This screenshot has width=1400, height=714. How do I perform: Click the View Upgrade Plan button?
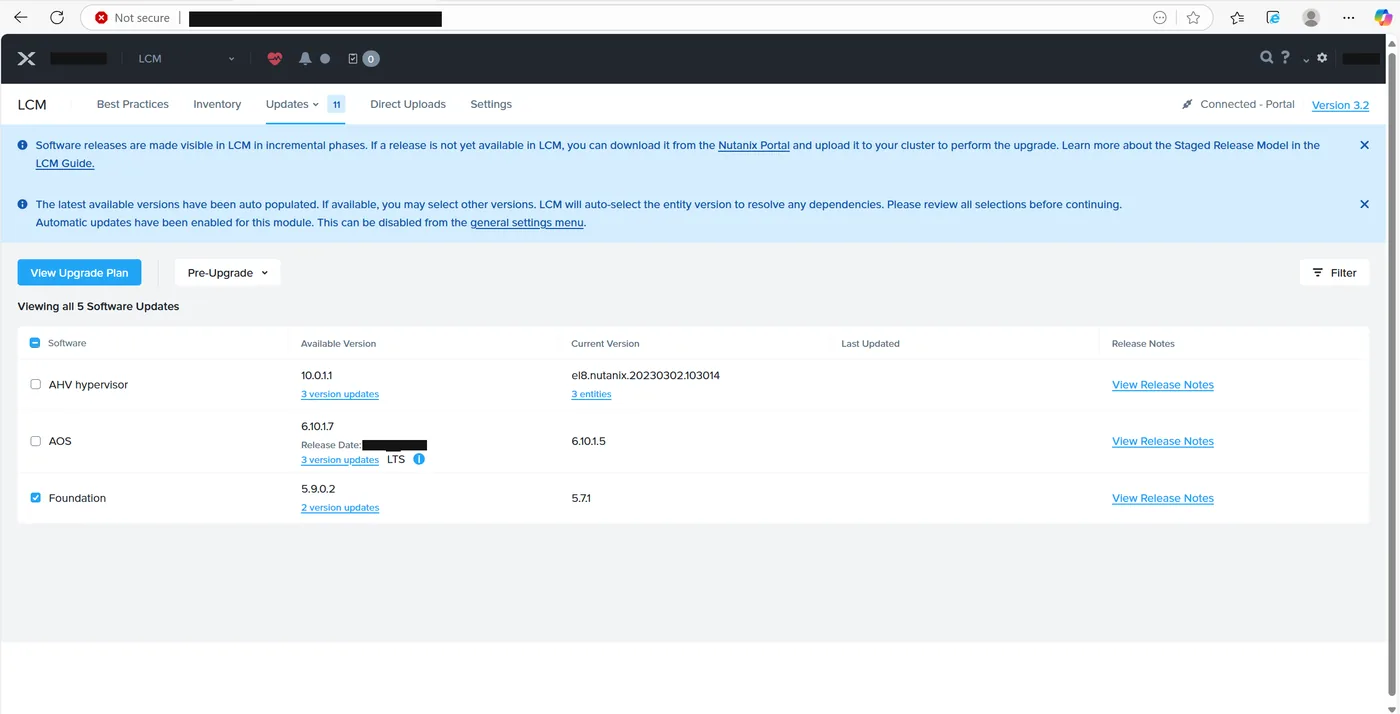click(x=80, y=273)
